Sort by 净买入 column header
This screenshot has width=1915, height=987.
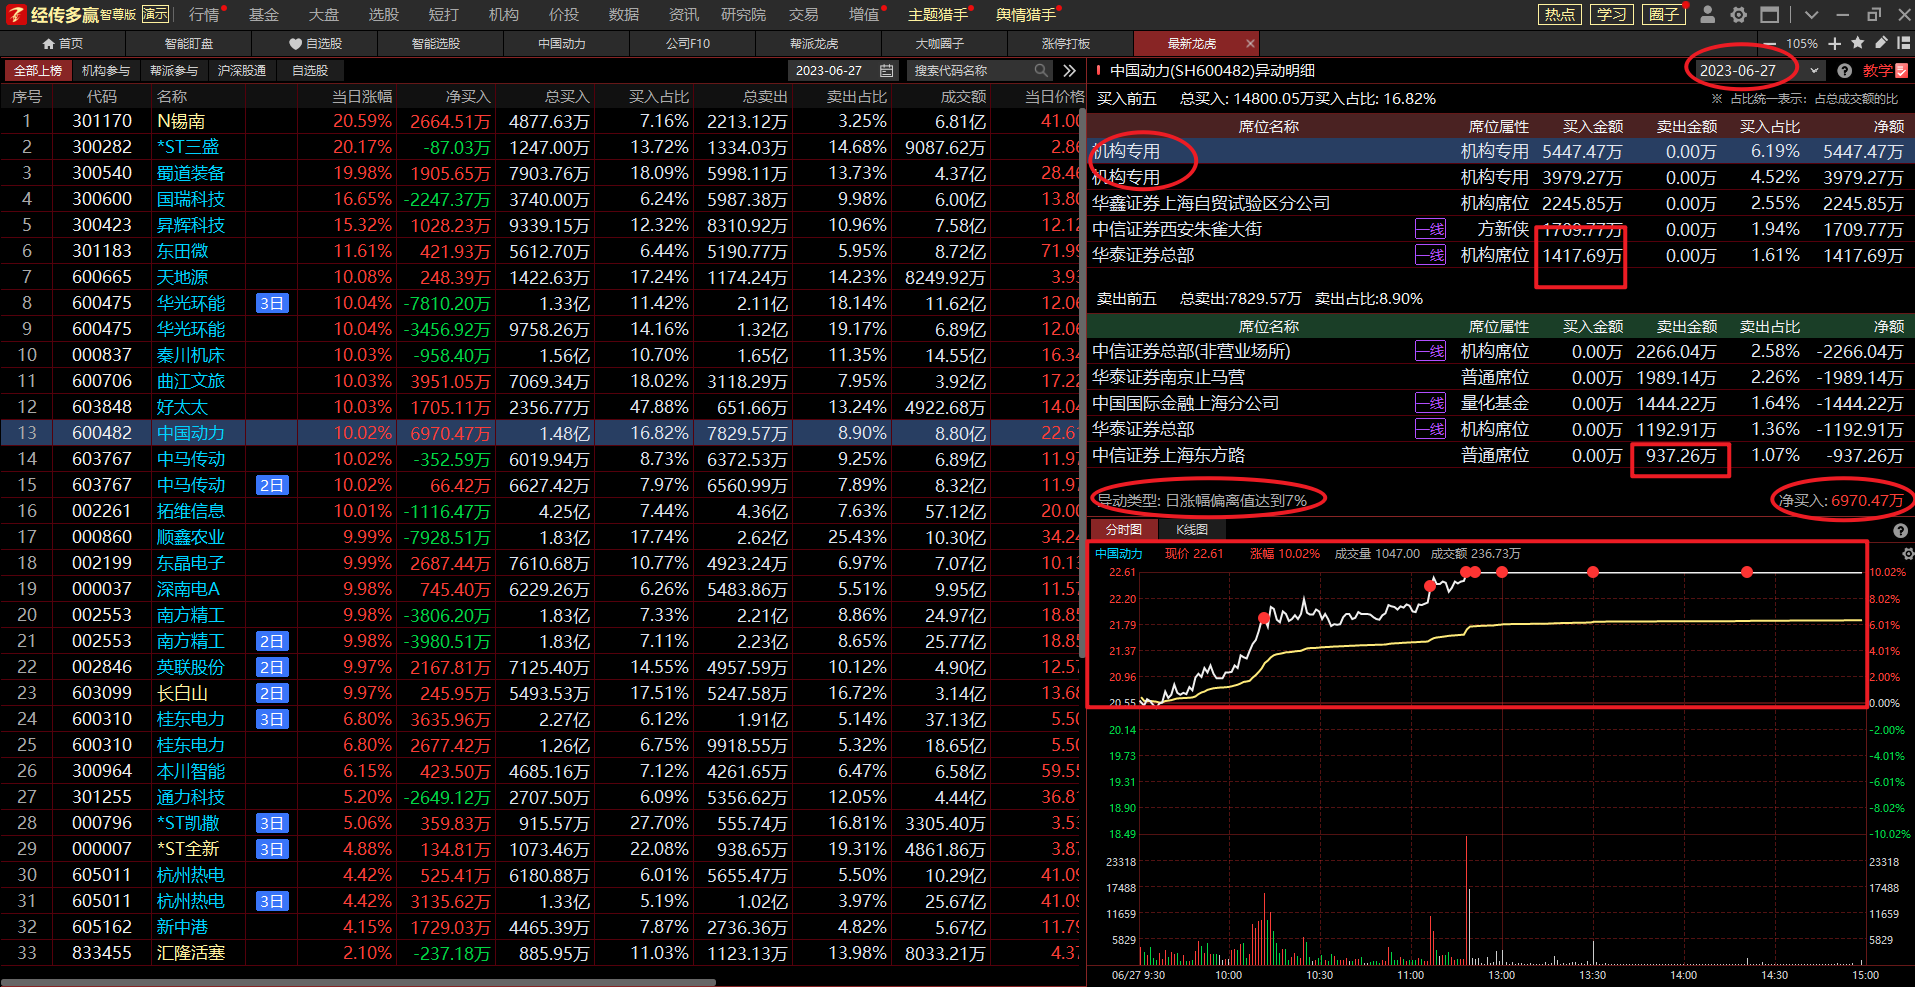(x=468, y=97)
